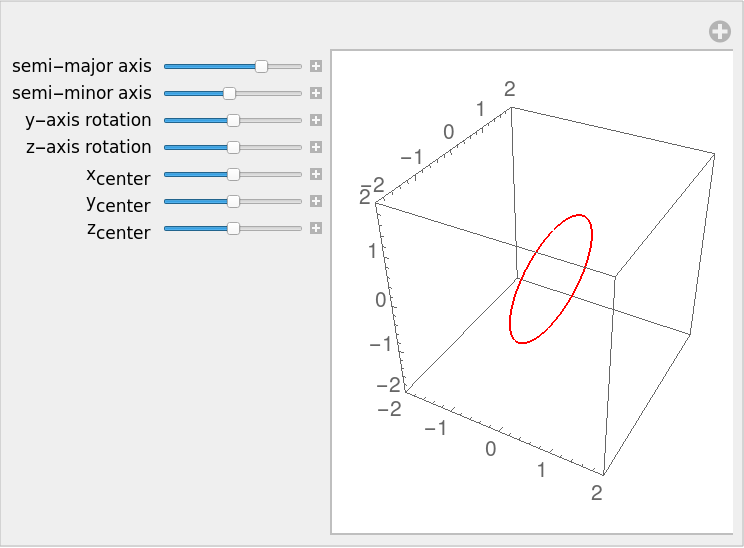
Task: Expand the z-axis rotation plus control
Action: (315, 147)
